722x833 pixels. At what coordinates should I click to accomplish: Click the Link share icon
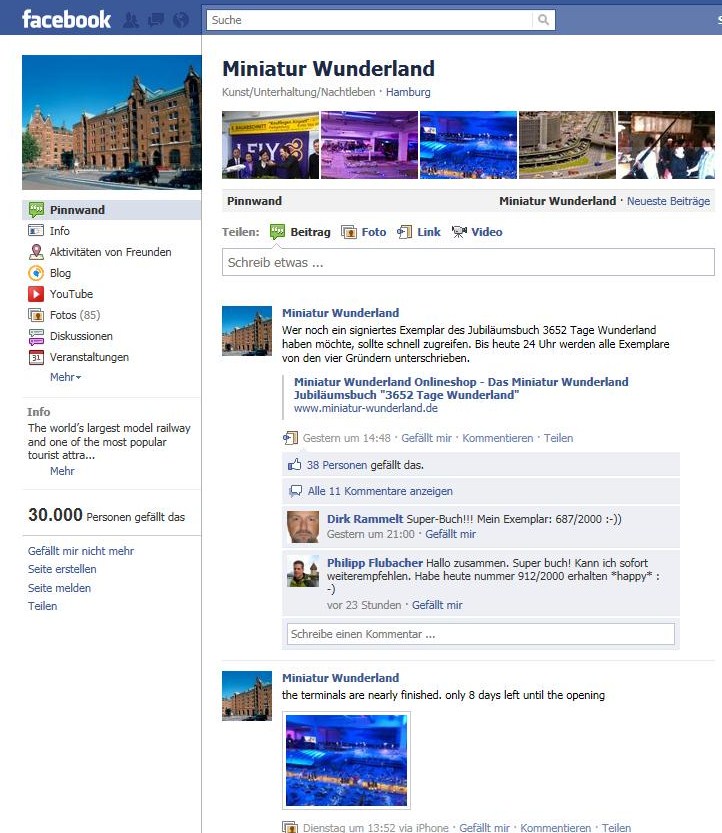(404, 232)
